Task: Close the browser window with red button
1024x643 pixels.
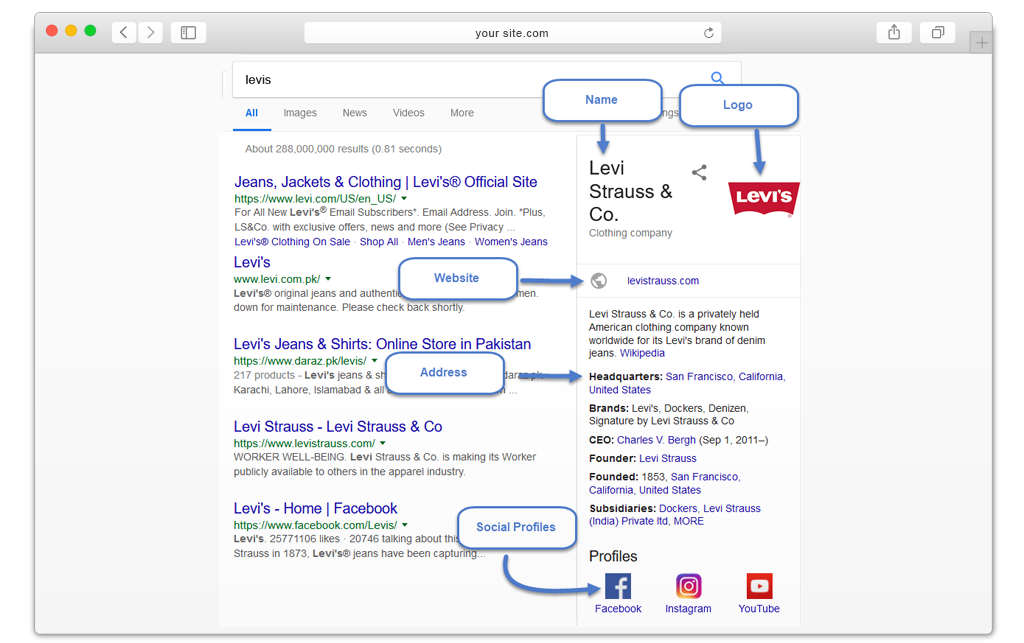Action: click(x=52, y=31)
